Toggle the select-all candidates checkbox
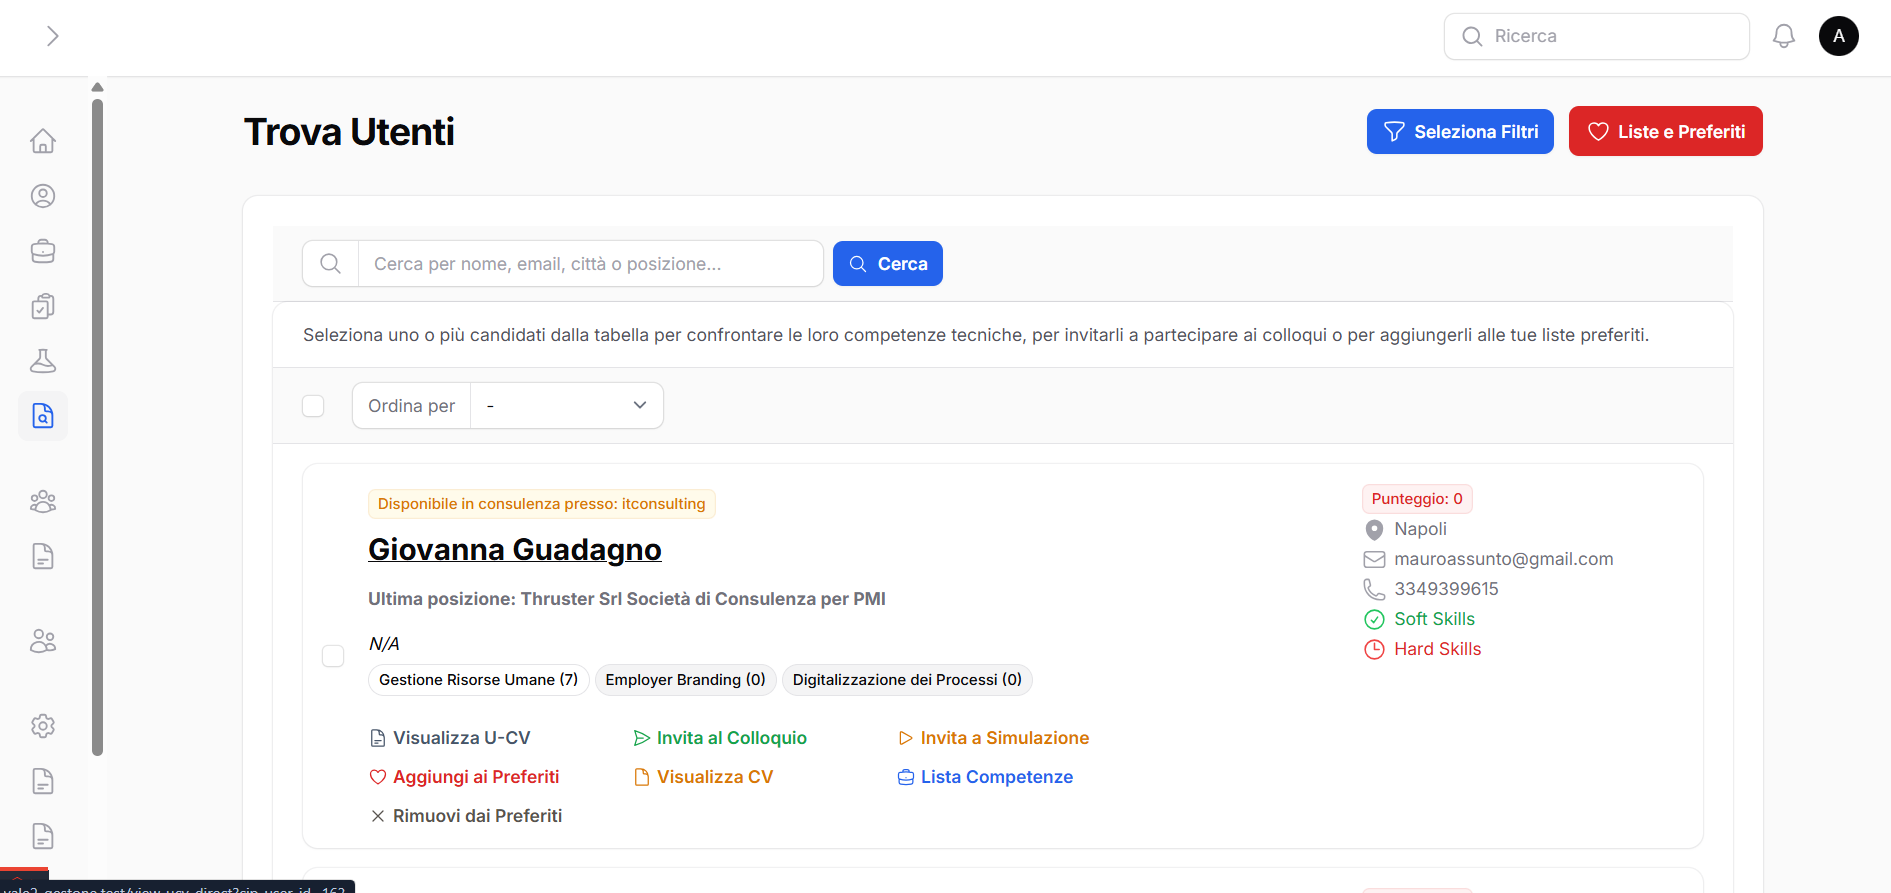 pyautogui.click(x=313, y=406)
